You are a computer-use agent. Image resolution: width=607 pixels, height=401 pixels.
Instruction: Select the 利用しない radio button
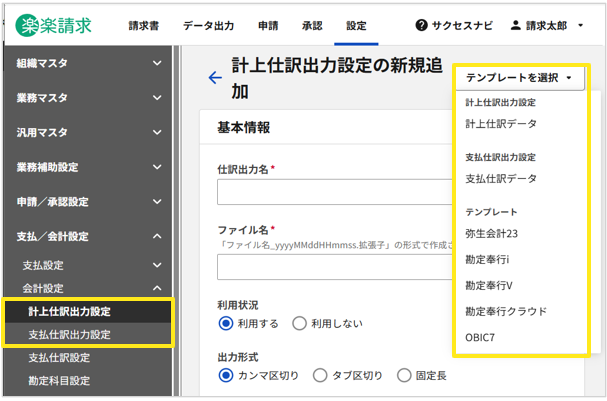299,324
